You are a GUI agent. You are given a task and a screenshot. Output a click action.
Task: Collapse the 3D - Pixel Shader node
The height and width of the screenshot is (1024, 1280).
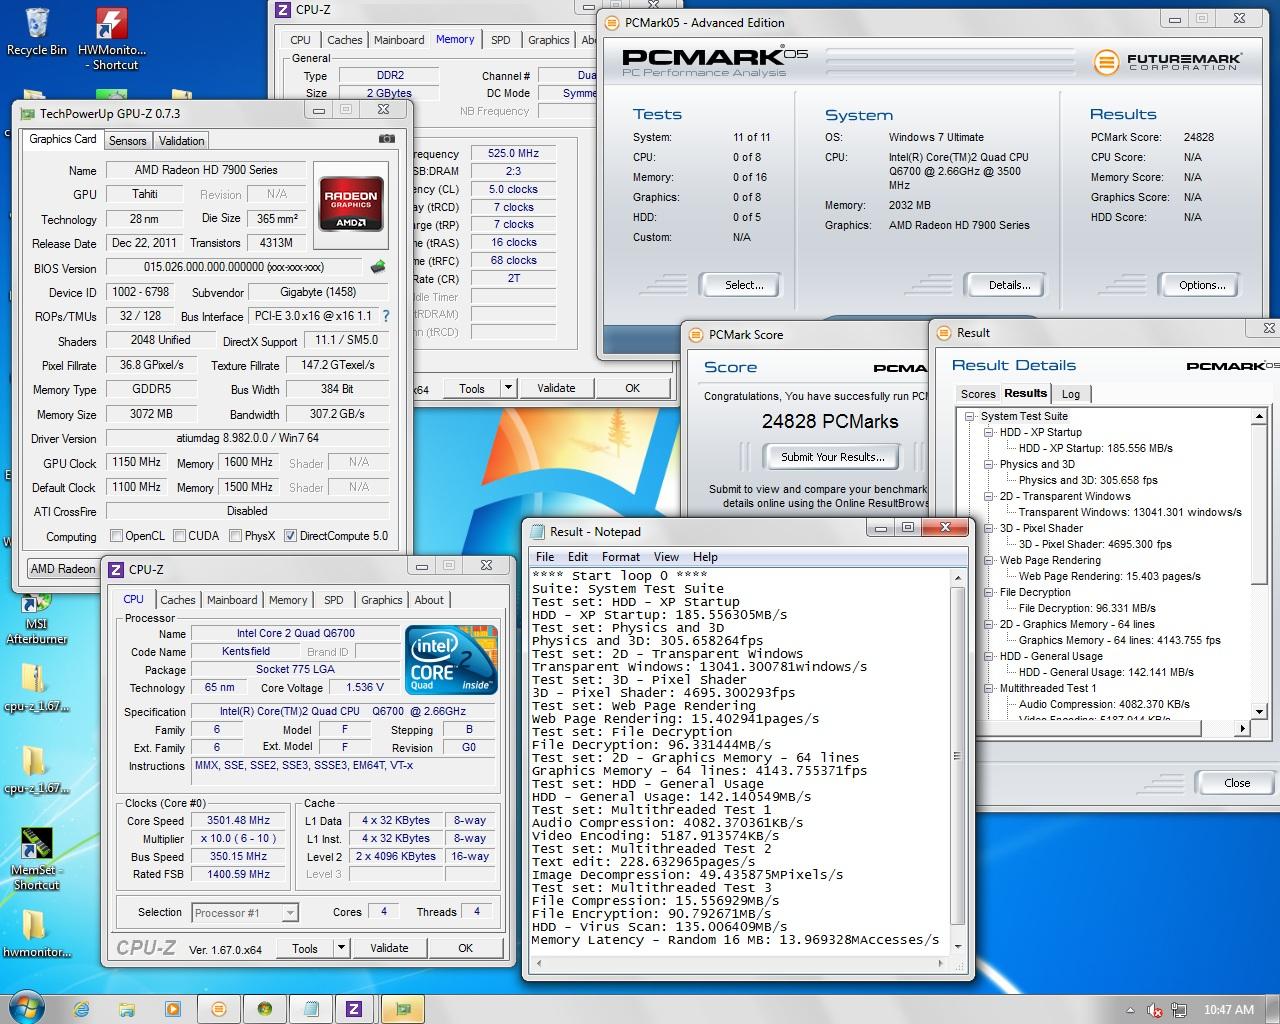(989, 528)
